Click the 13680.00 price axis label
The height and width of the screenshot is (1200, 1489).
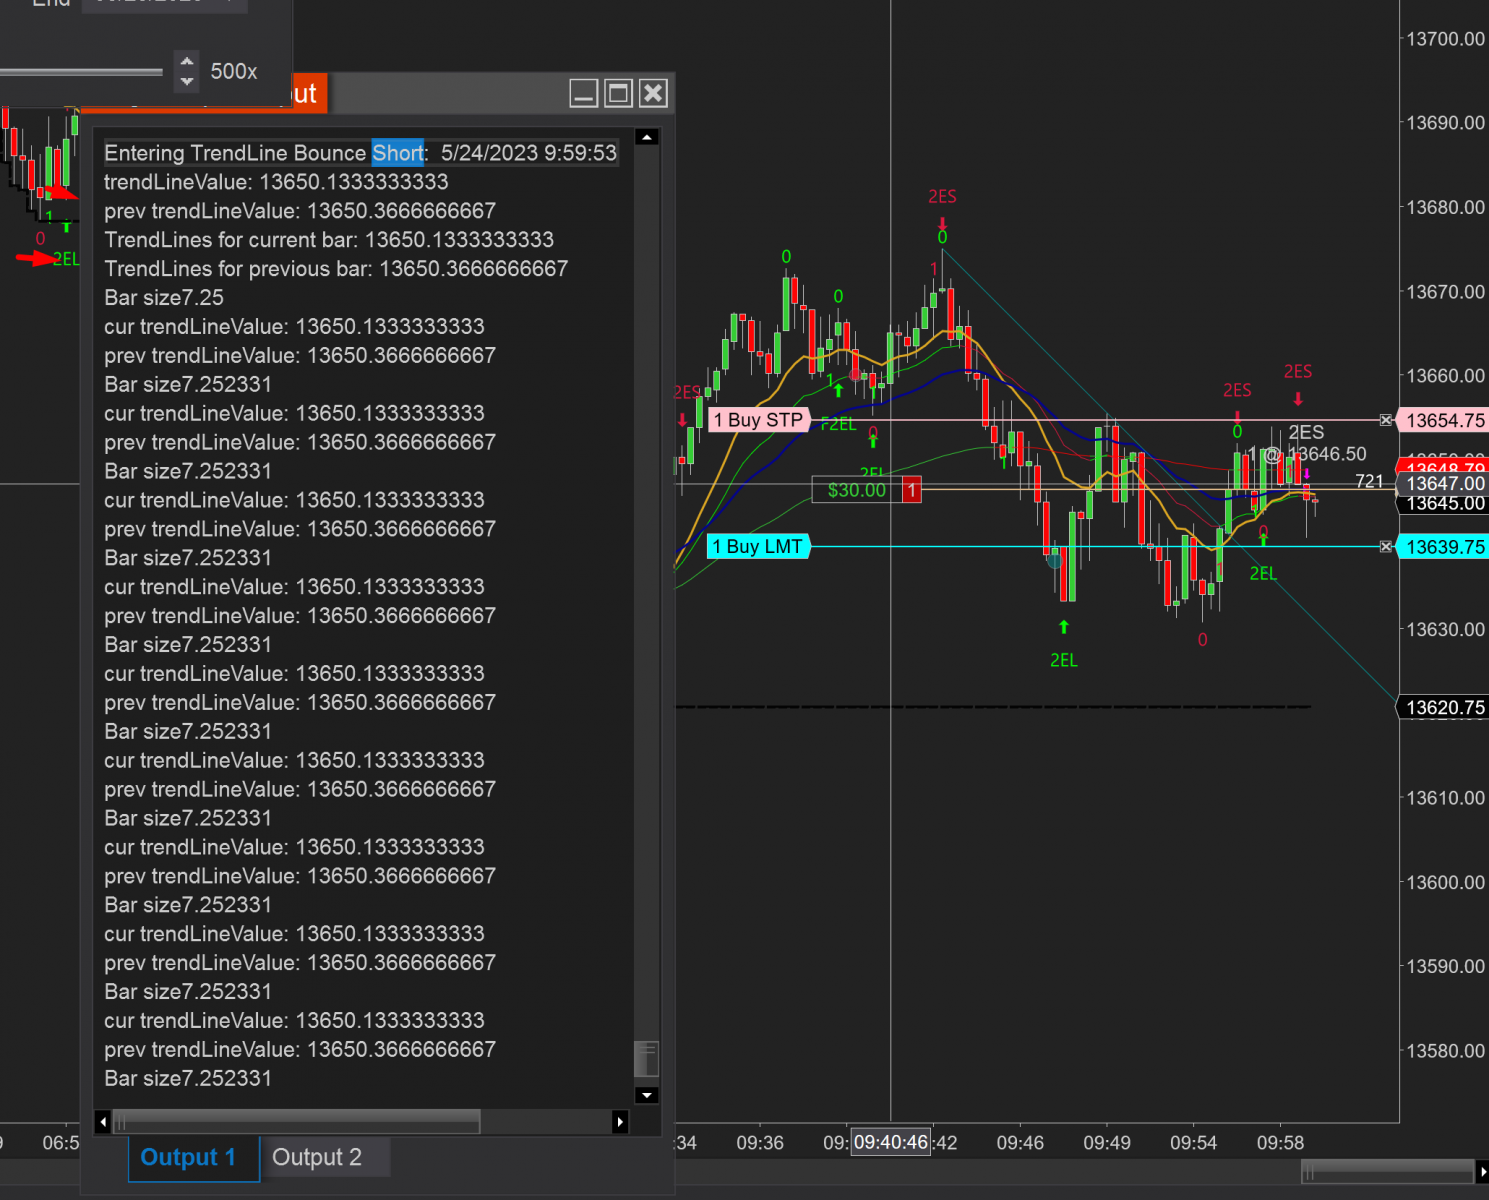1446,208
